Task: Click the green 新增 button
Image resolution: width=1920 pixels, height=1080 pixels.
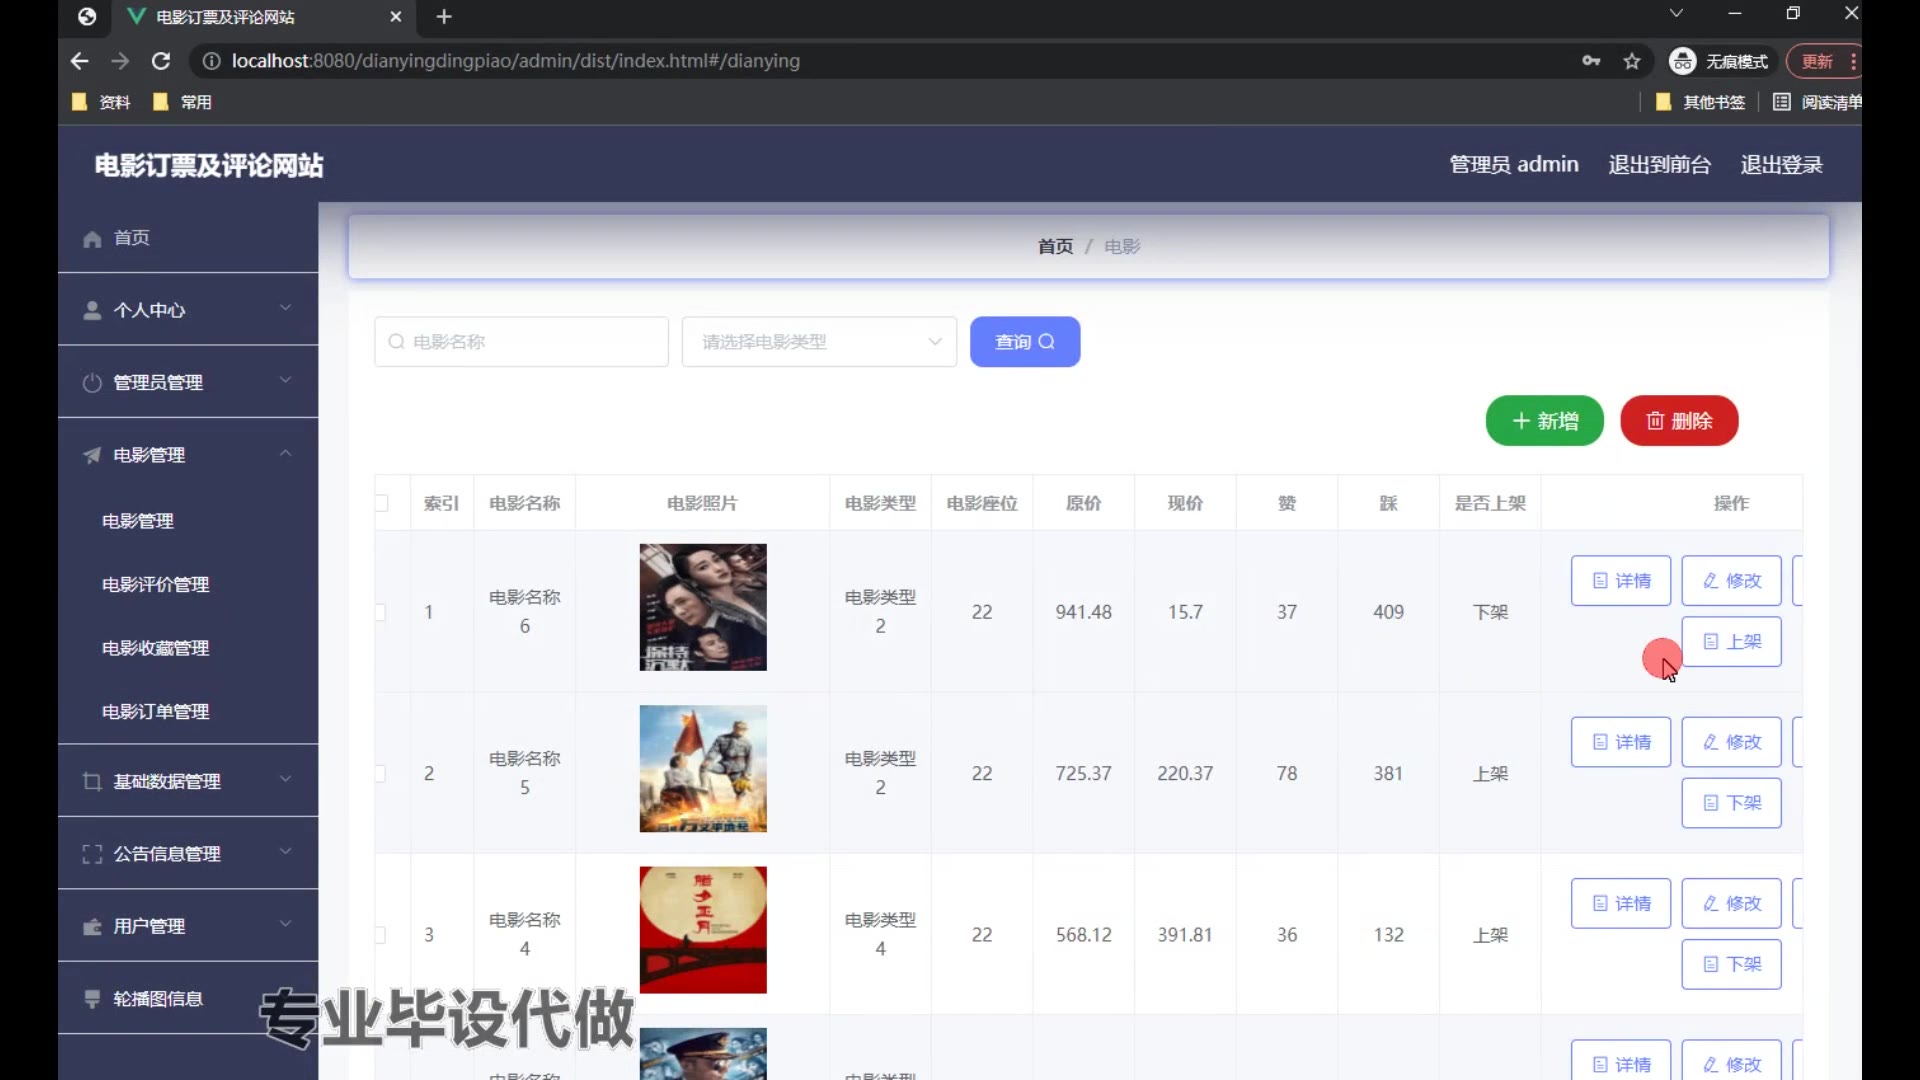Action: point(1544,421)
